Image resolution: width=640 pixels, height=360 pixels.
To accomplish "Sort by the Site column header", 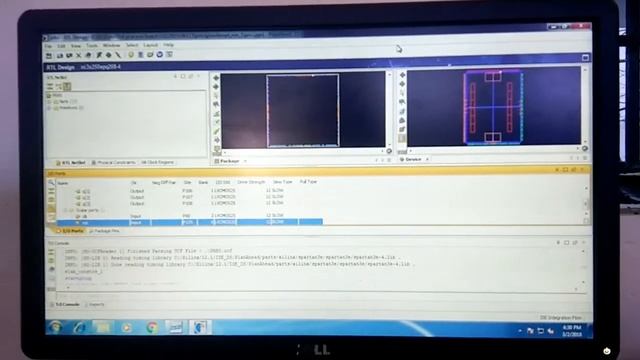I will pos(187,182).
